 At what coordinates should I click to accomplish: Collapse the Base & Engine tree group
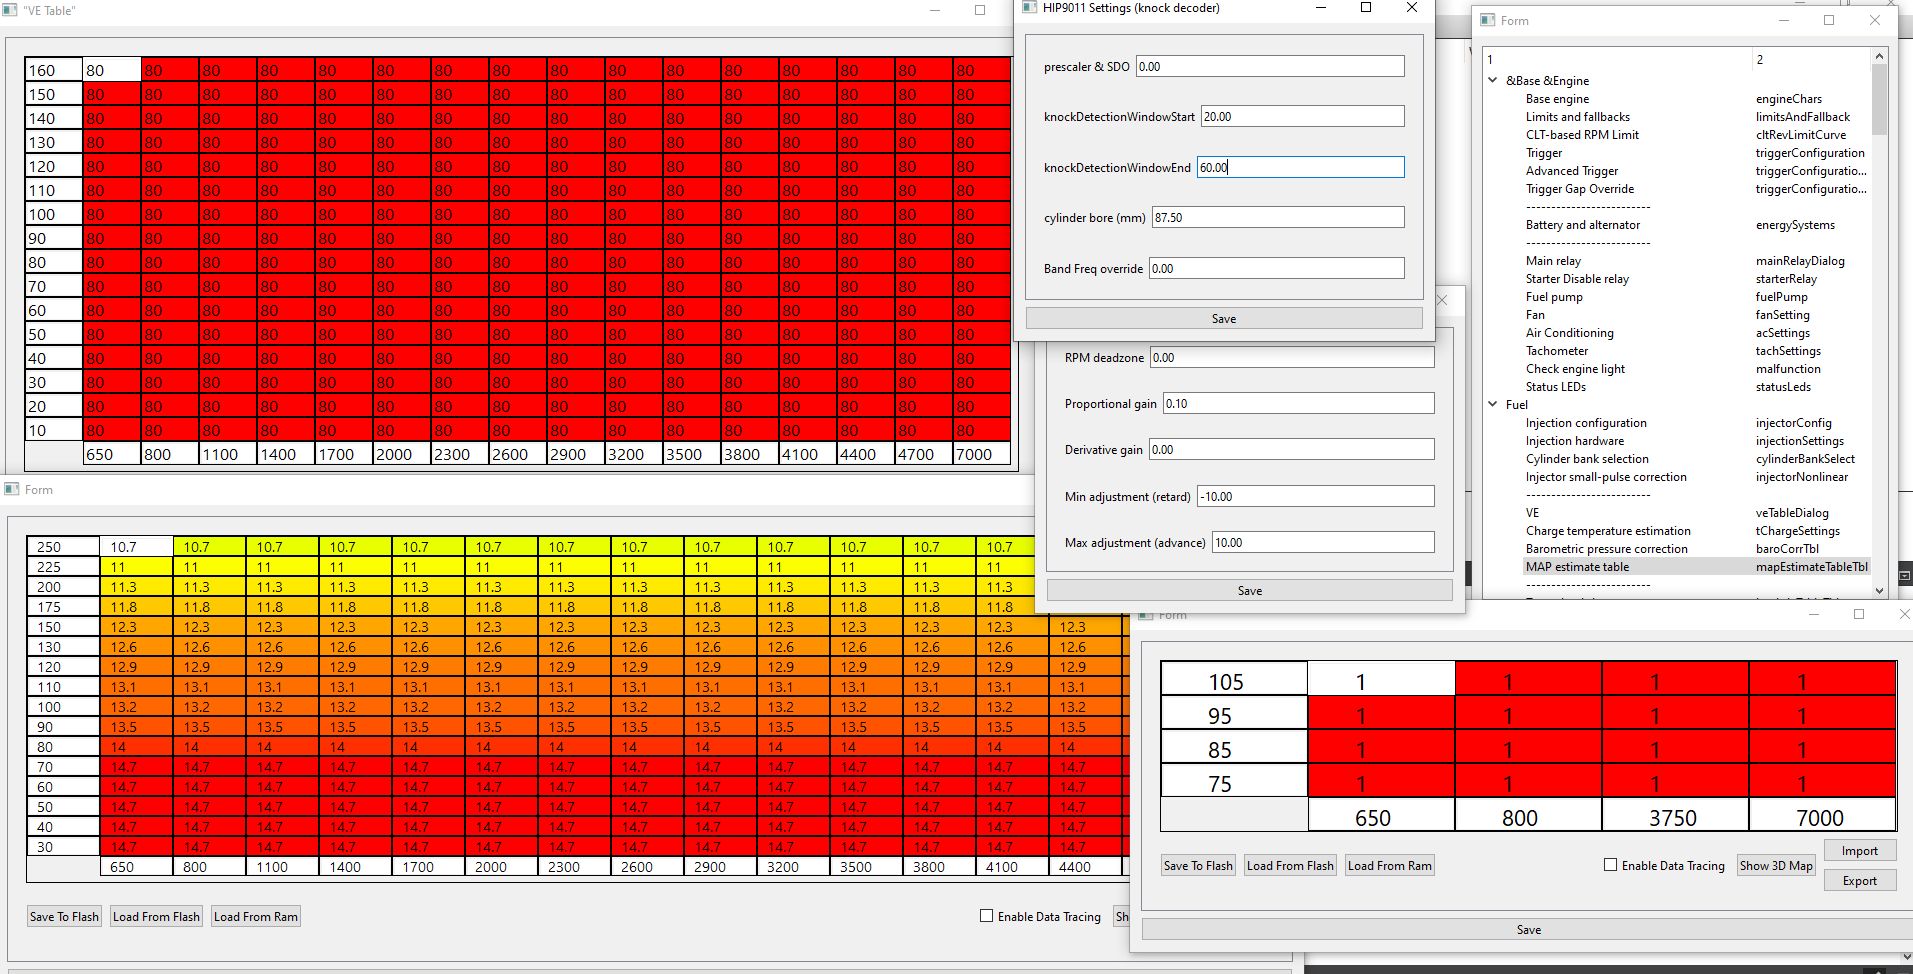coord(1493,80)
